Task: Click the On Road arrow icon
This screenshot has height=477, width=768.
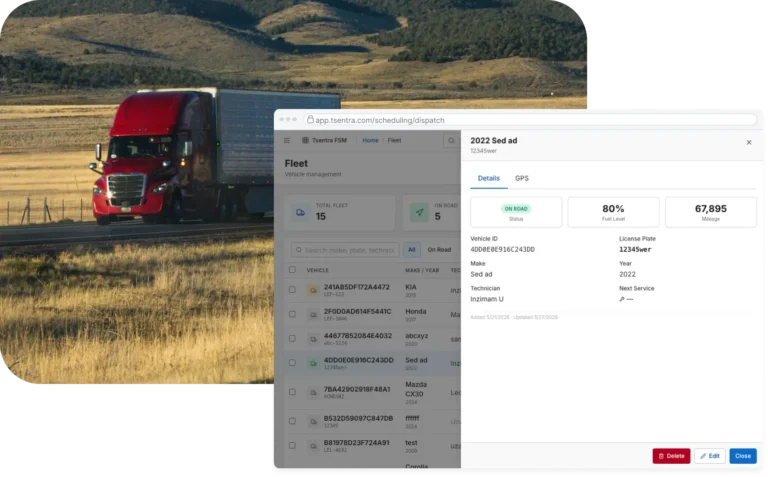Action: point(419,213)
